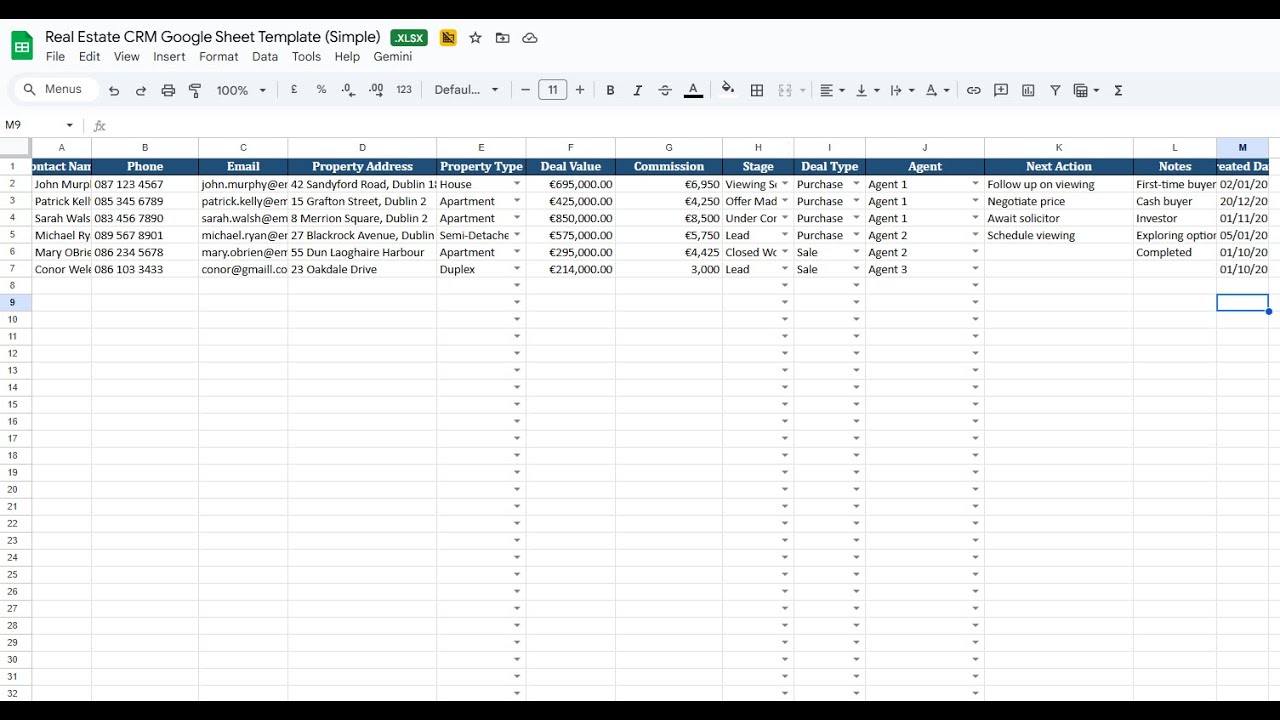
Task: Open the View menu
Action: pos(127,57)
